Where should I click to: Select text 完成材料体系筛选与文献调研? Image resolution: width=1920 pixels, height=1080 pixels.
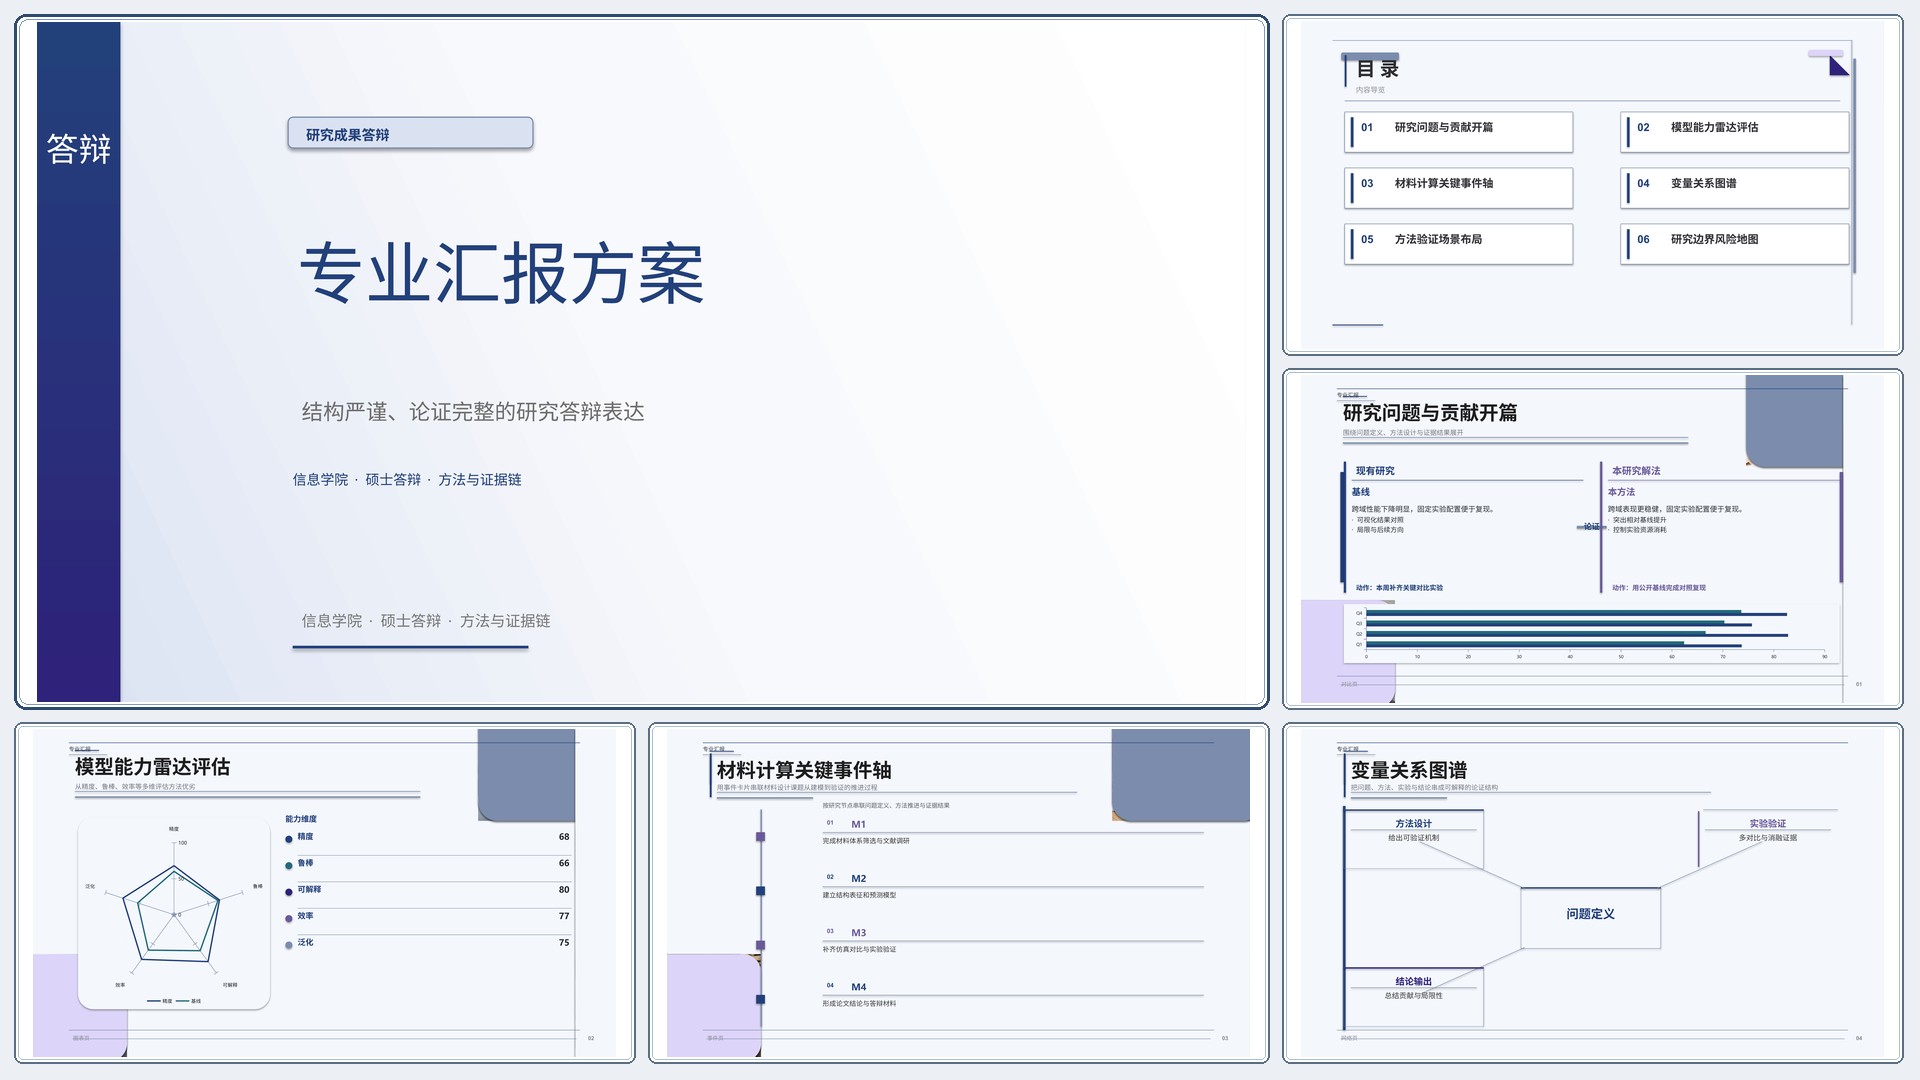click(866, 841)
